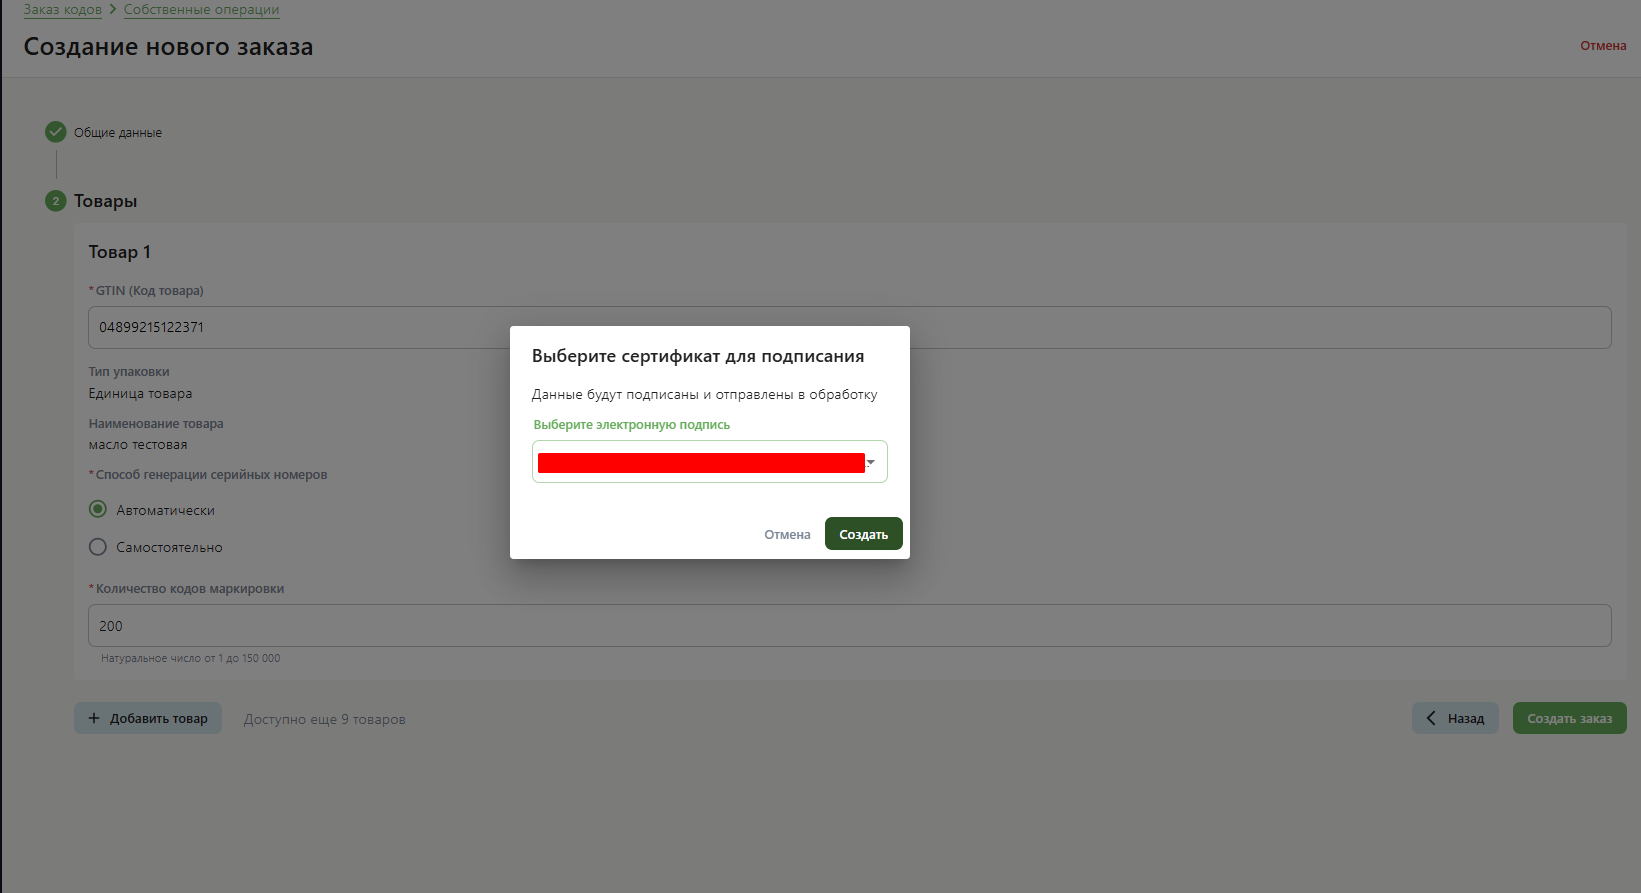Screen dimensions: 1641x893
Task: Click the red Отмена link at top right
Action: pyautogui.click(x=1603, y=46)
